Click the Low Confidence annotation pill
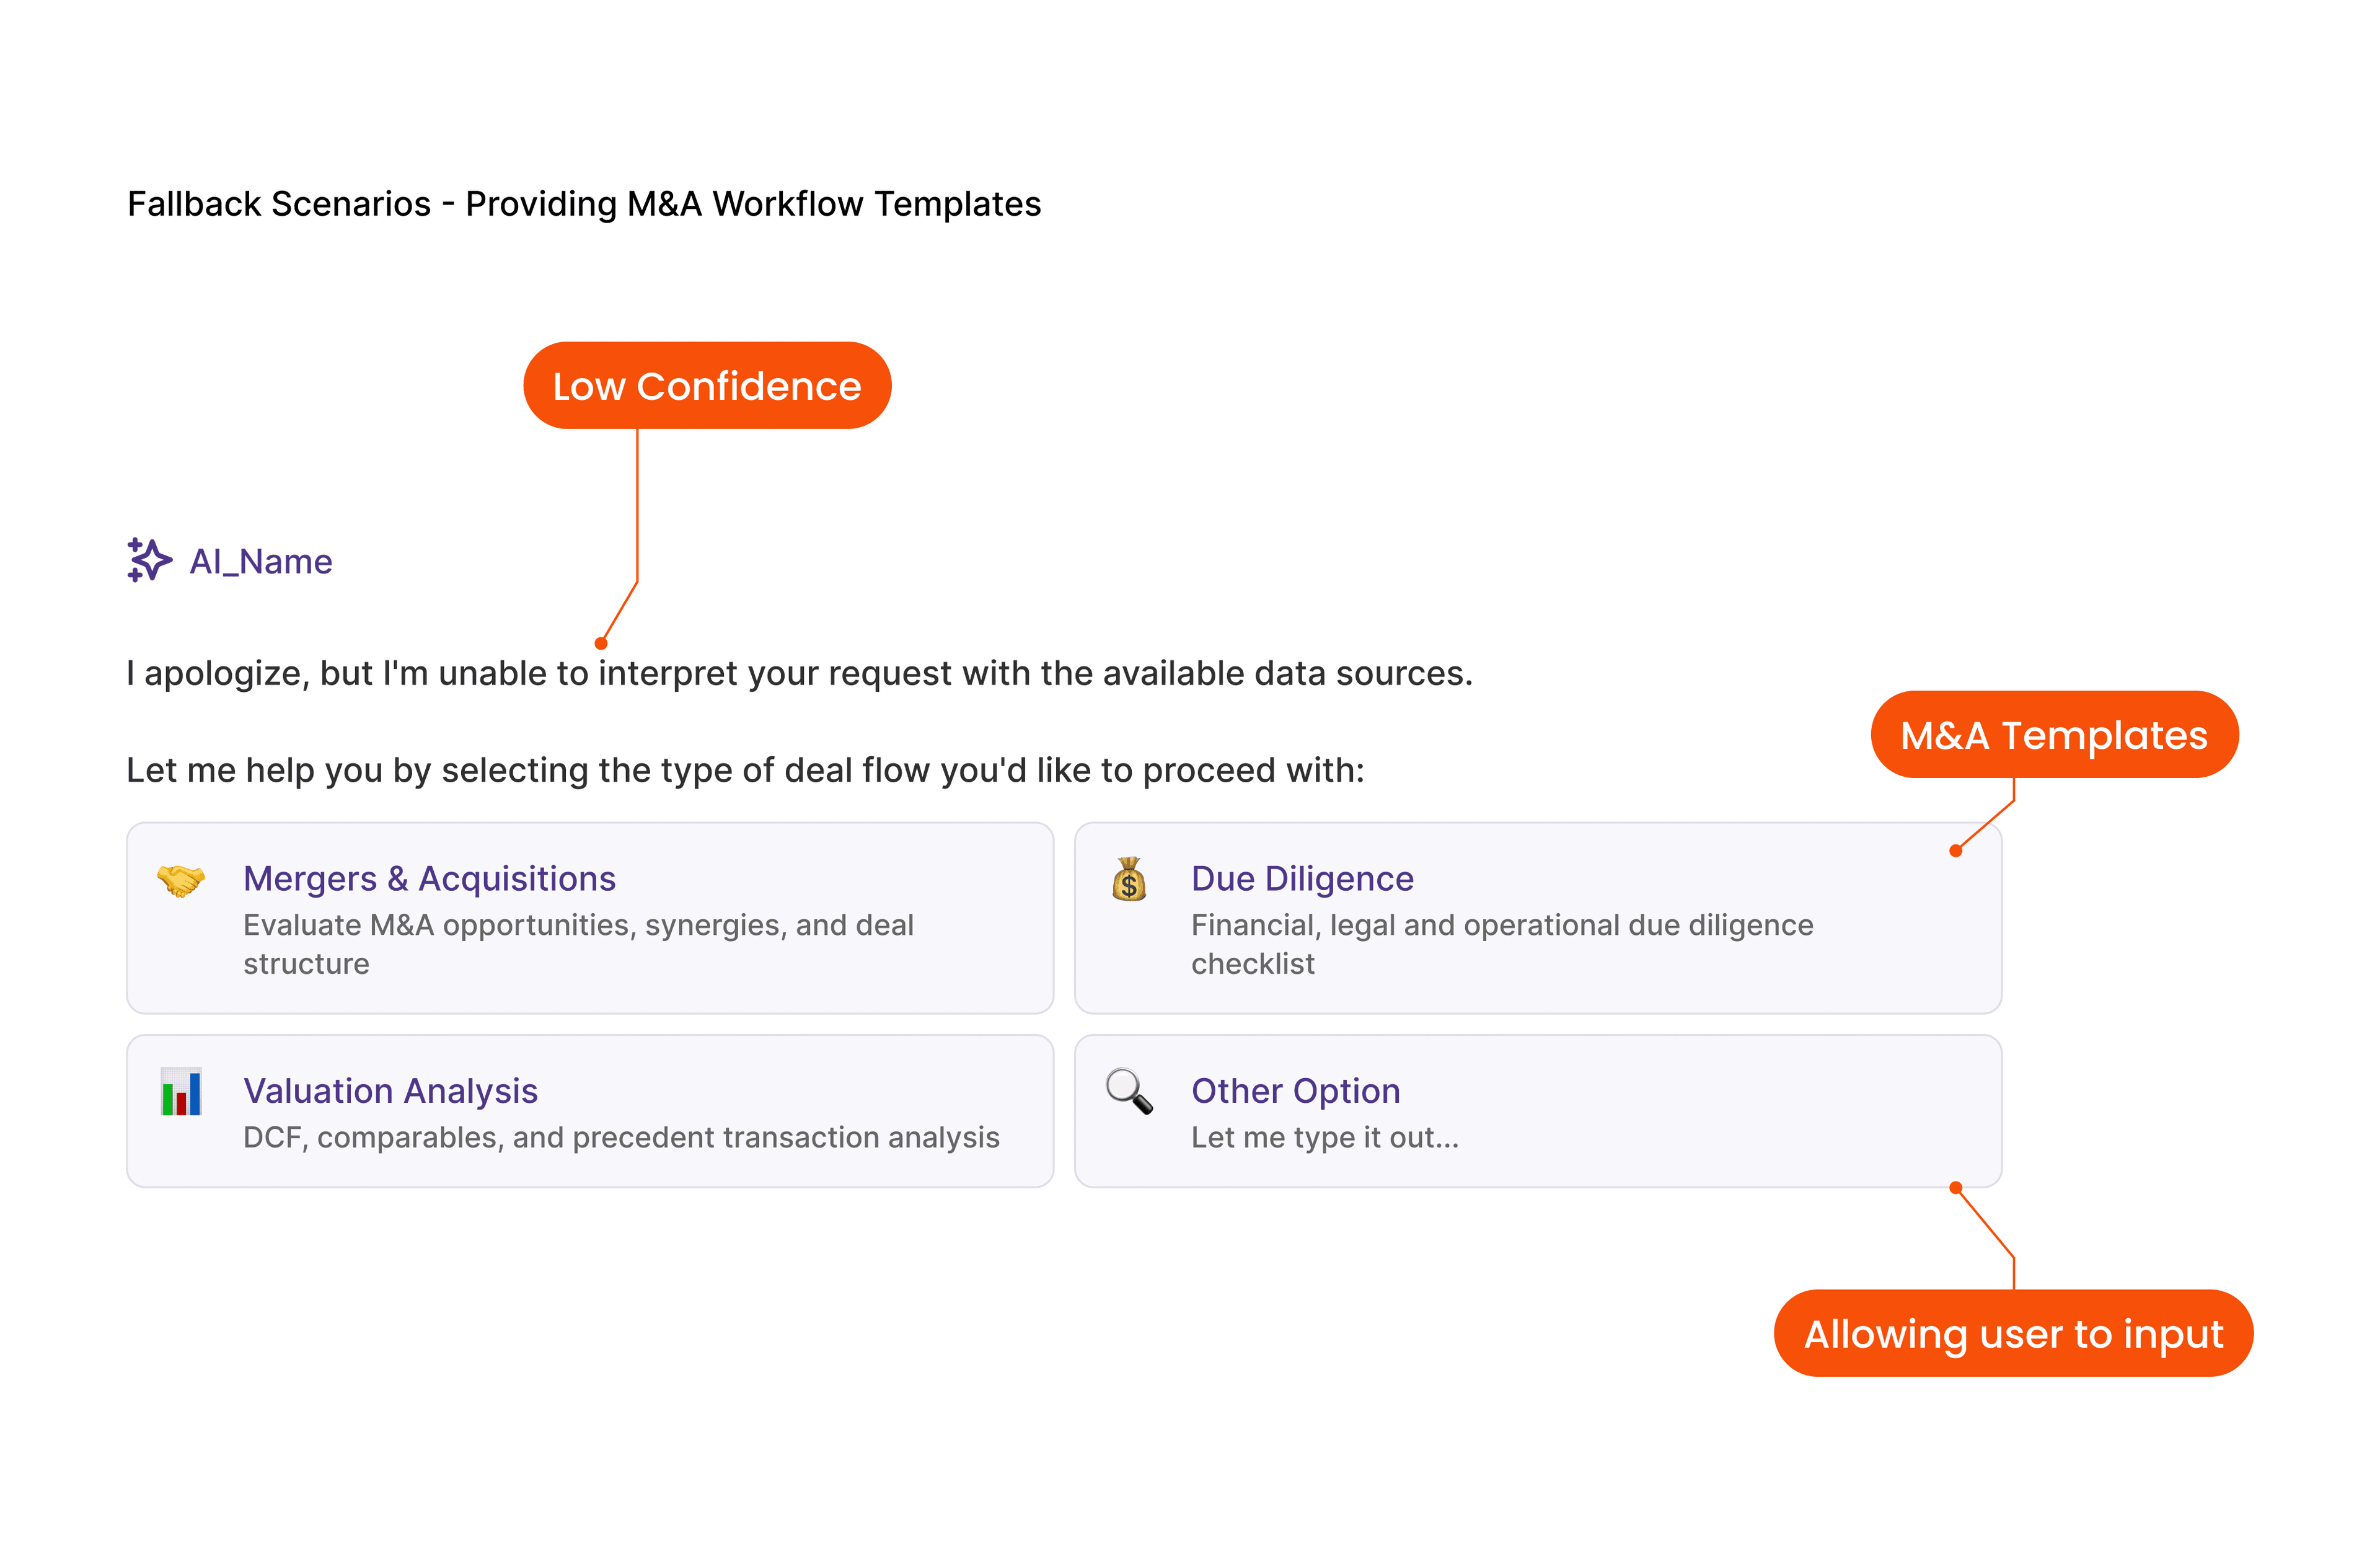The image size is (2380, 1556). [707, 385]
